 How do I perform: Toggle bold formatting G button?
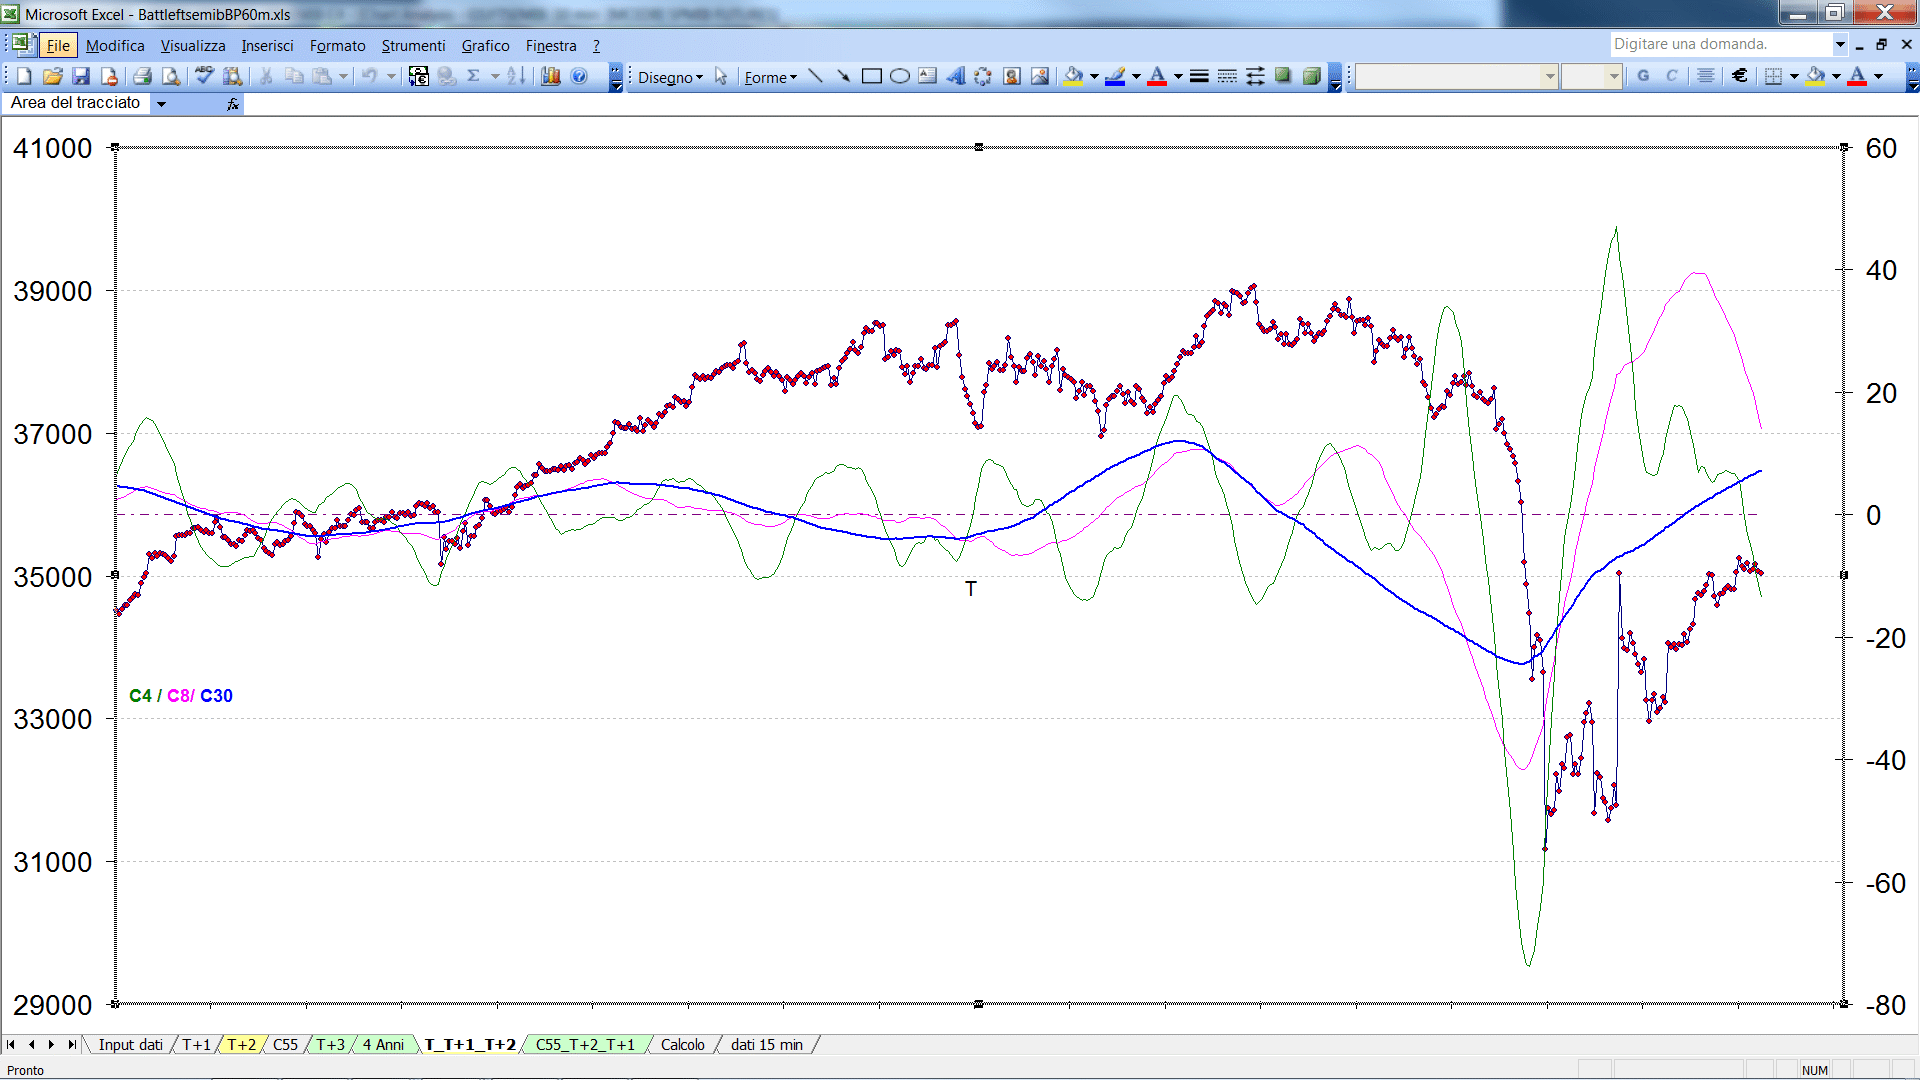[1643, 76]
